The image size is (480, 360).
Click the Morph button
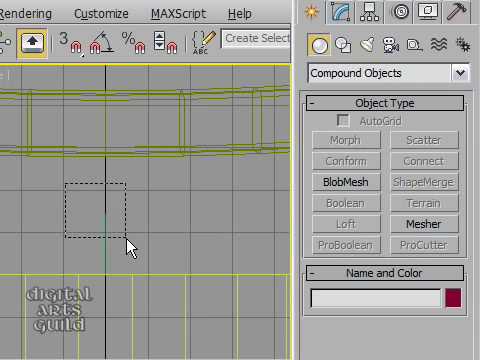346,140
